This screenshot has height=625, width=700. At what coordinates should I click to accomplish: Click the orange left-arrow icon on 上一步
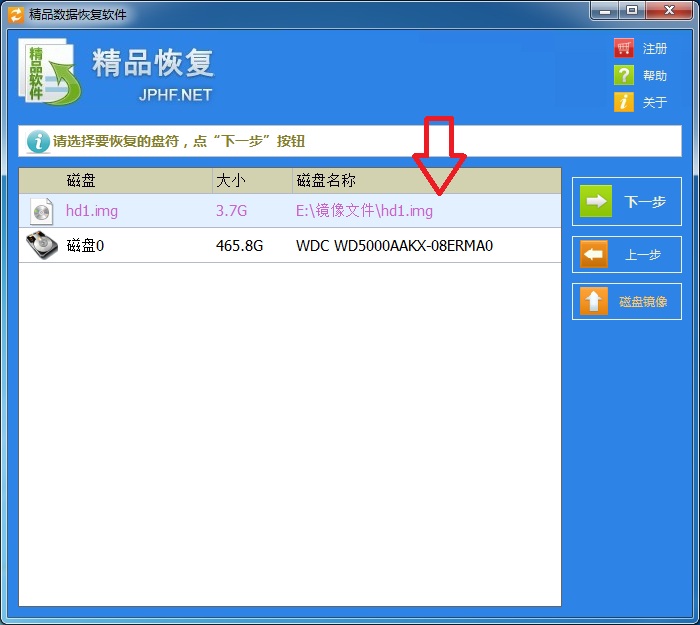point(594,254)
